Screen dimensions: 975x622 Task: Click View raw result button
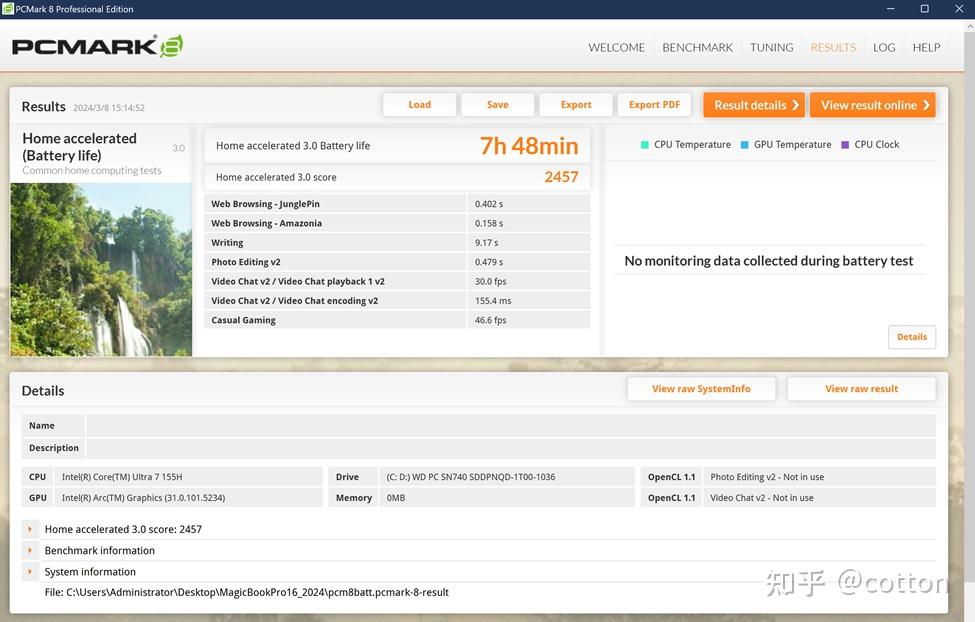click(x=861, y=389)
